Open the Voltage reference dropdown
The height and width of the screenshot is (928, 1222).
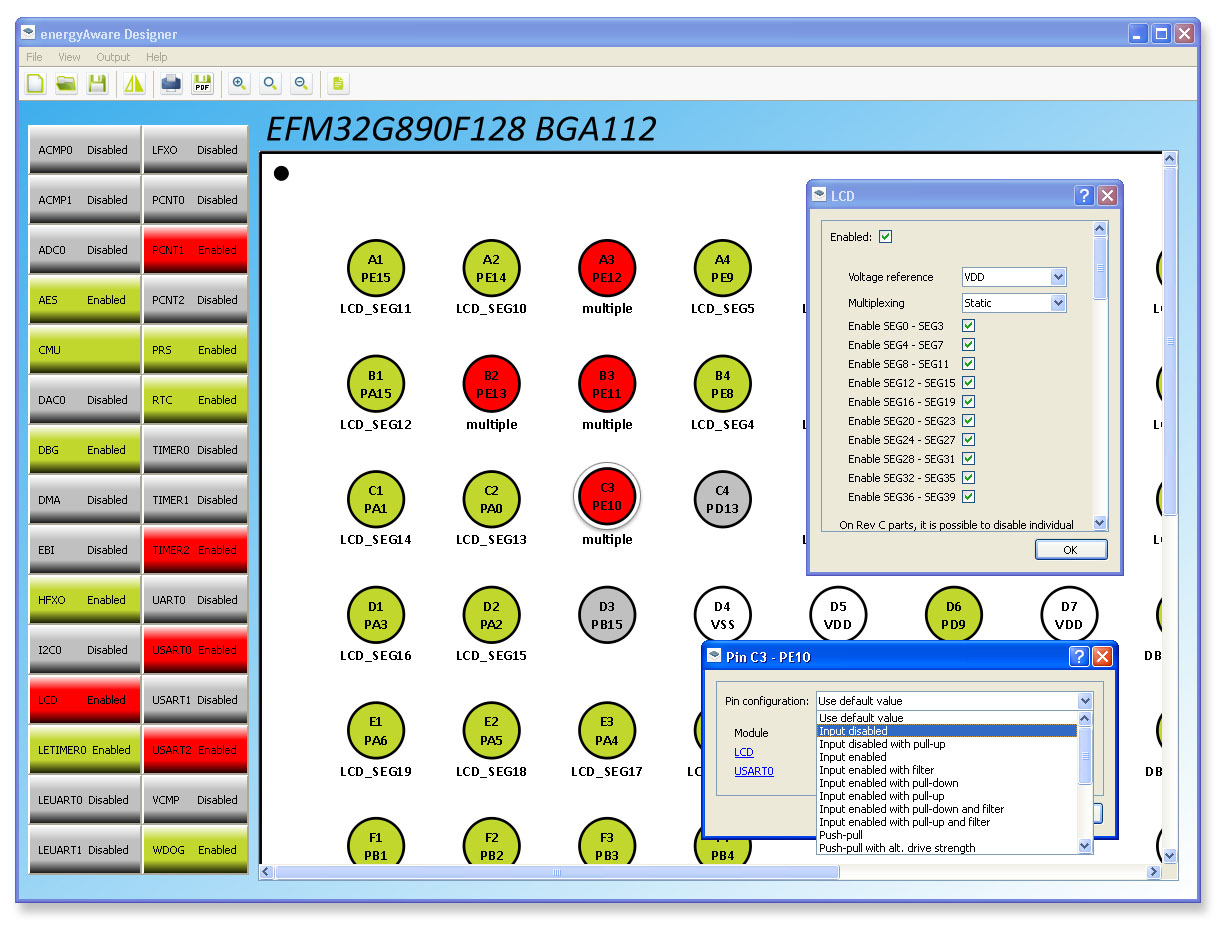click(1014, 277)
